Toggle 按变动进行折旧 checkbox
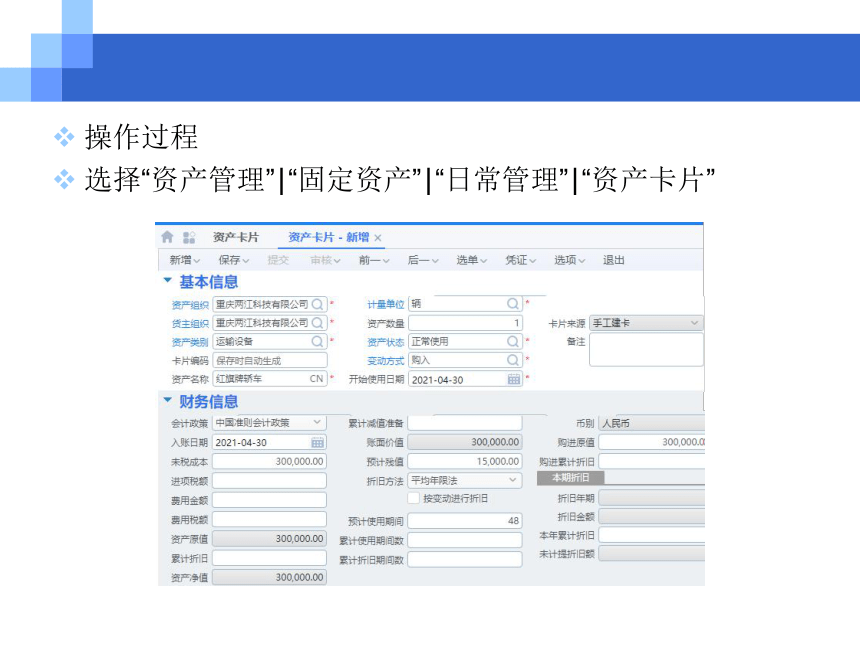Screen dimensions: 860x645 point(414,498)
